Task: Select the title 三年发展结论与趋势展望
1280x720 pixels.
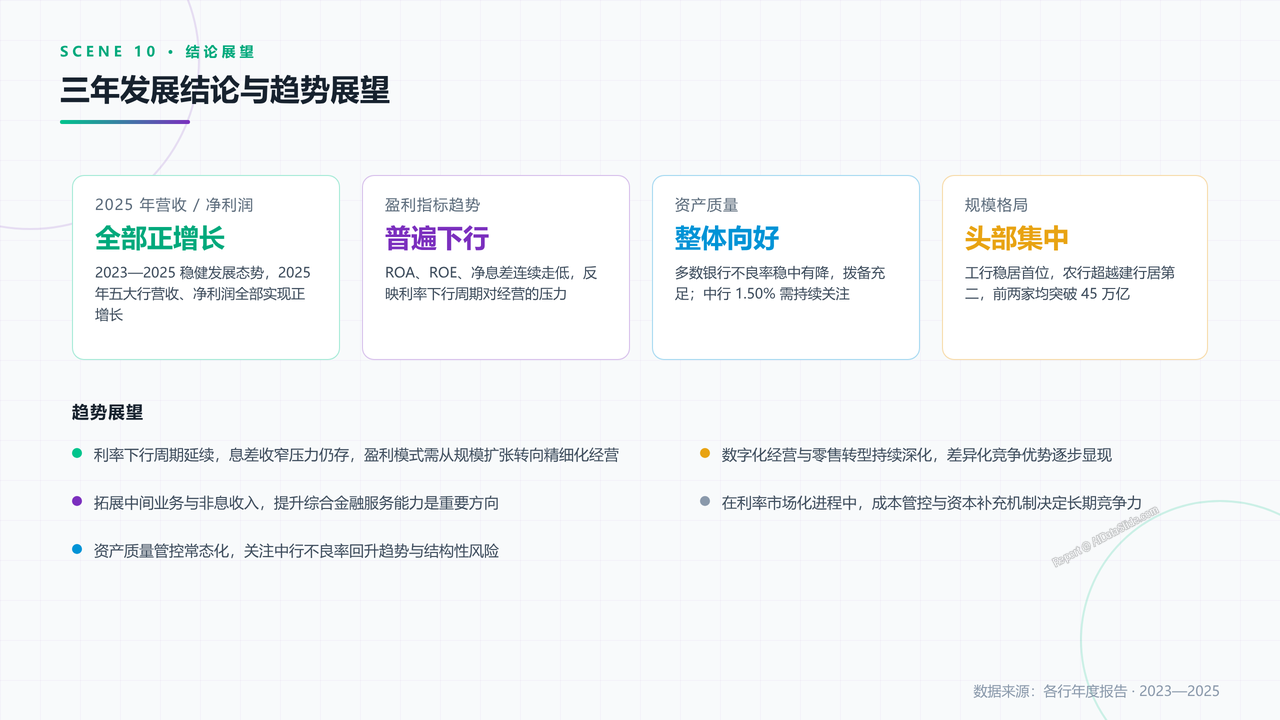Action: coord(225,90)
